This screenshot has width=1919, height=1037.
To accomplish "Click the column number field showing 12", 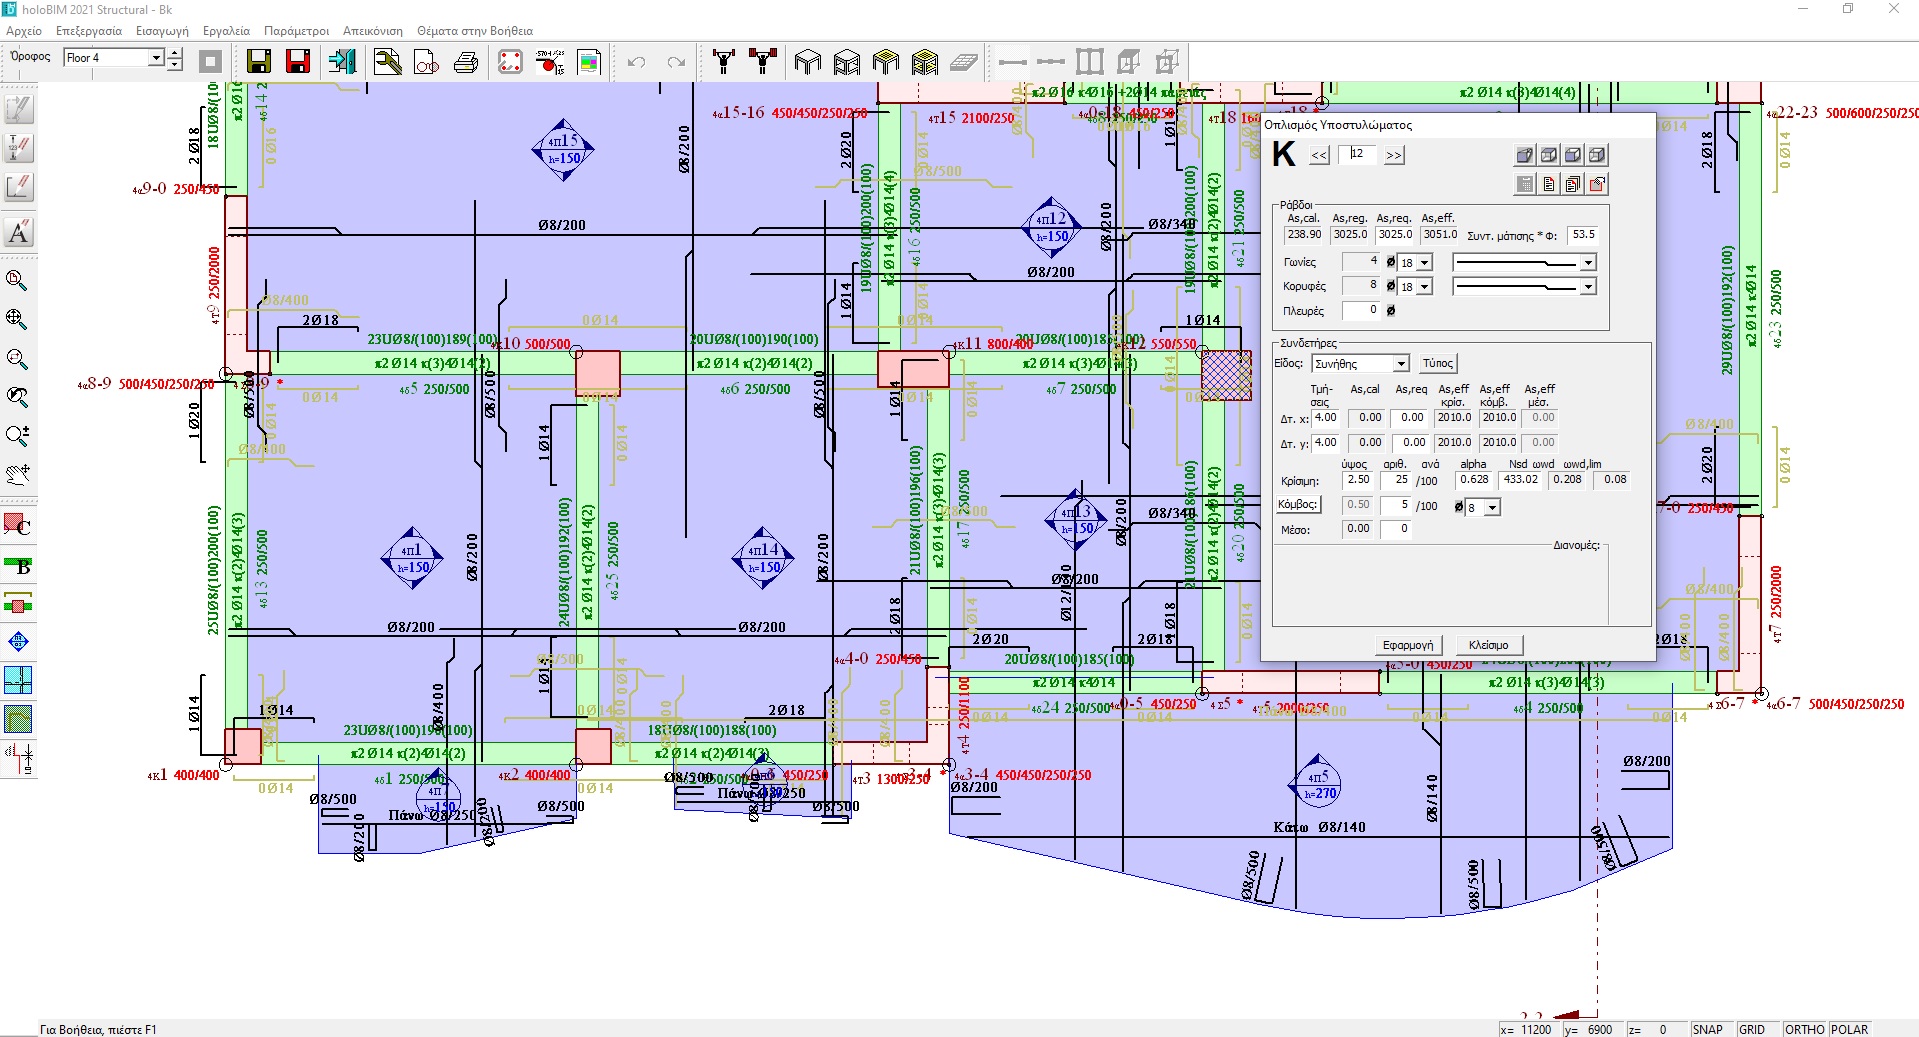I will coord(1358,154).
